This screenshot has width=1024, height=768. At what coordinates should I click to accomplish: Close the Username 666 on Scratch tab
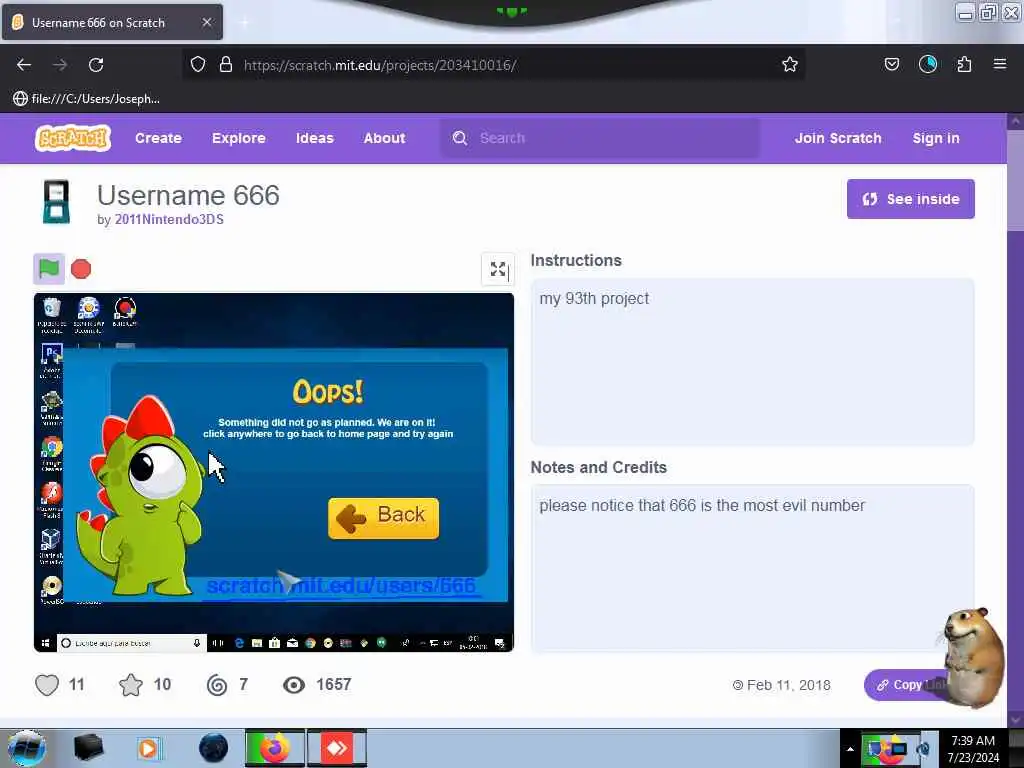207,22
